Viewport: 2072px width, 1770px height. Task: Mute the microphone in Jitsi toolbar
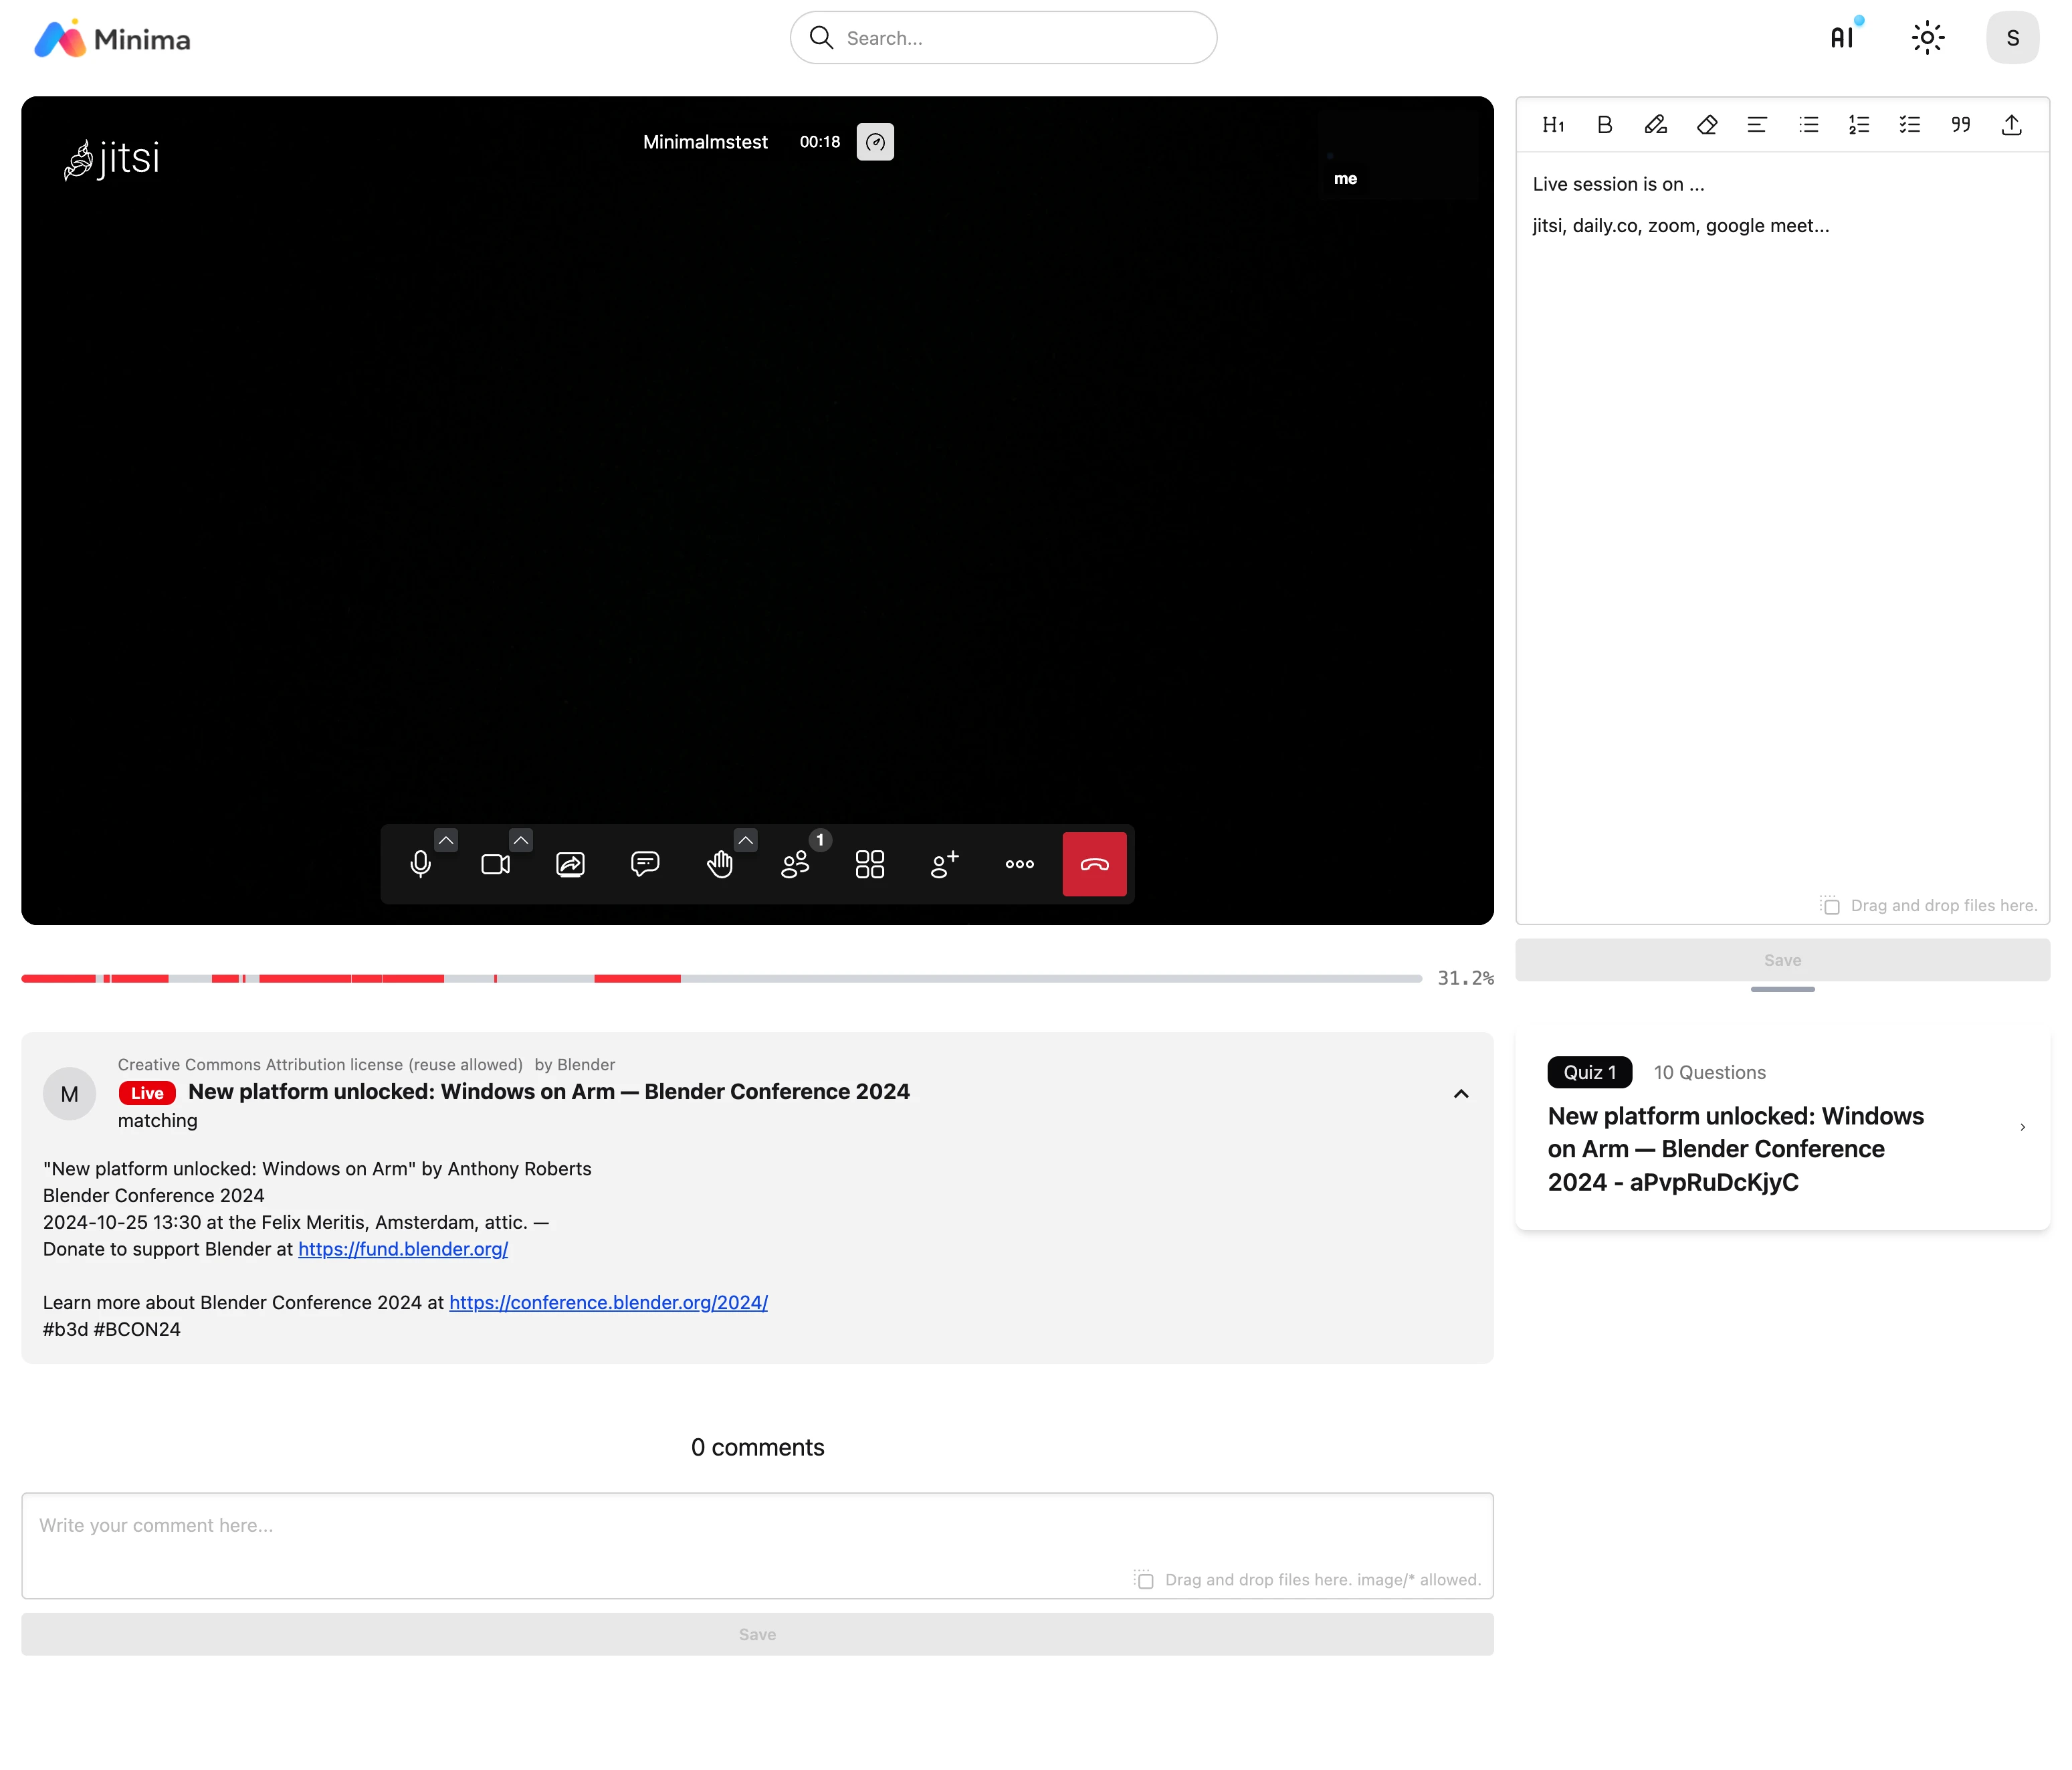420,864
